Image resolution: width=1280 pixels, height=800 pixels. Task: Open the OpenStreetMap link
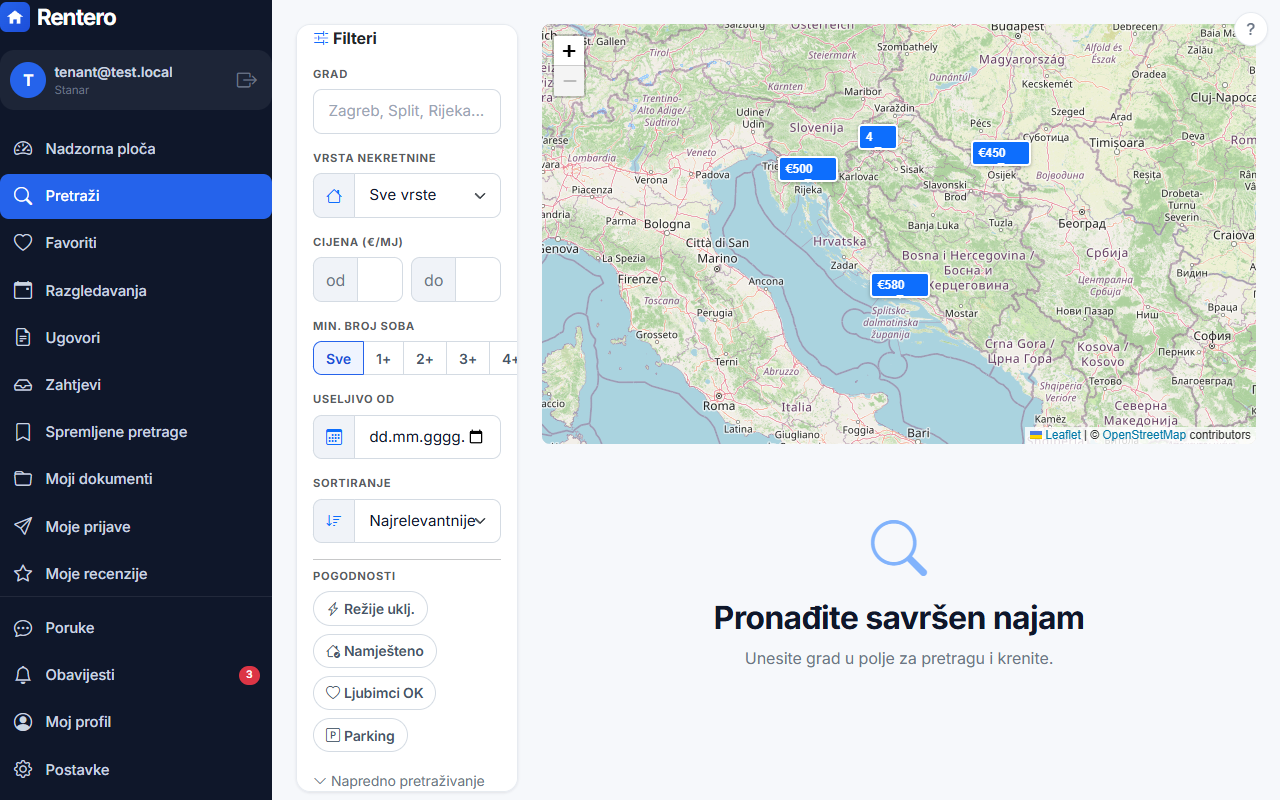click(1144, 435)
